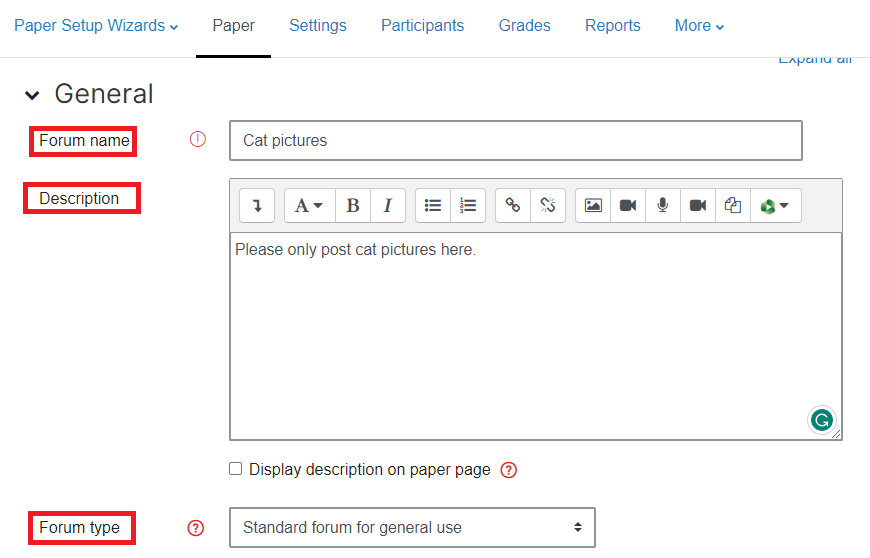Open the Forum type dropdown
870x558 pixels.
[412, 527]
